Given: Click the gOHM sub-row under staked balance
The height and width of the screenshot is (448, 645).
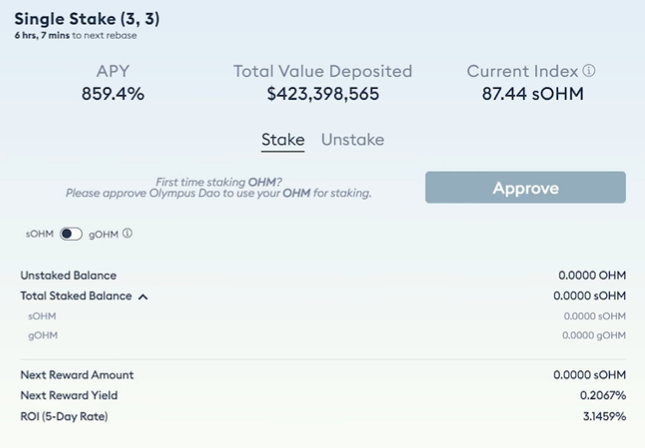Looking at the screenshot, I should (x=323, y=335).
